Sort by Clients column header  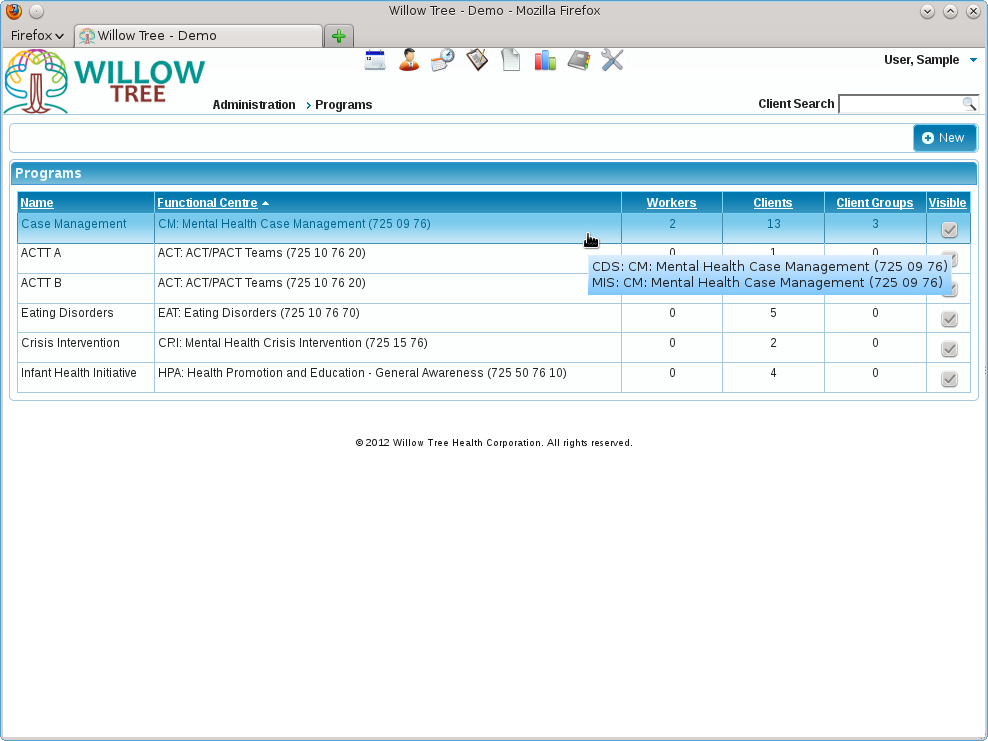[x=773, y=203]
